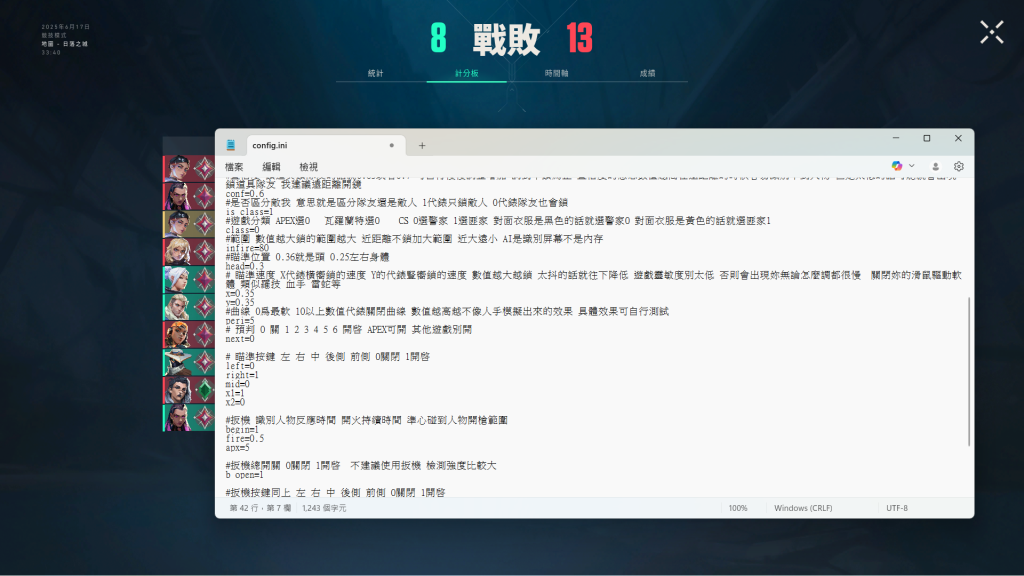Switch to the 計分板 scoreboard tab
This screenshot has width=1024, height=576.
[x=466, y=73]
